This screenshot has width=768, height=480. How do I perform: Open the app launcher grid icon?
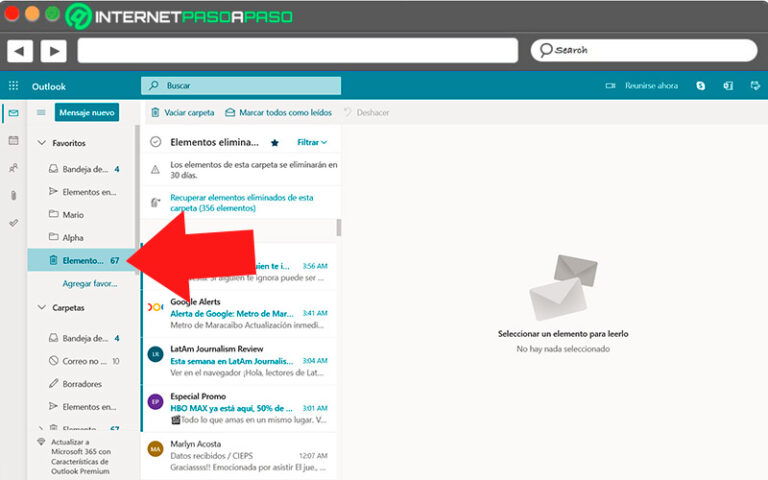point(13,86)
